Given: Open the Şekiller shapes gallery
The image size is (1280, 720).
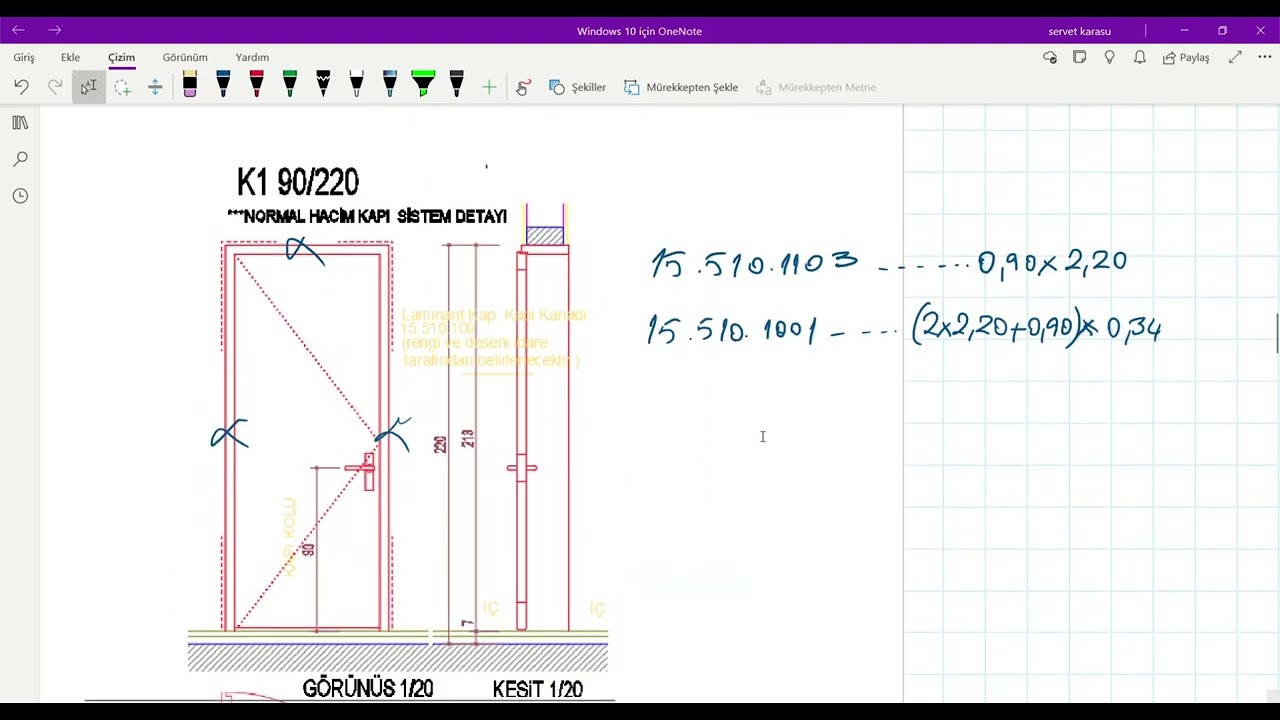Looking at the screenshot, I should (577, 87).
